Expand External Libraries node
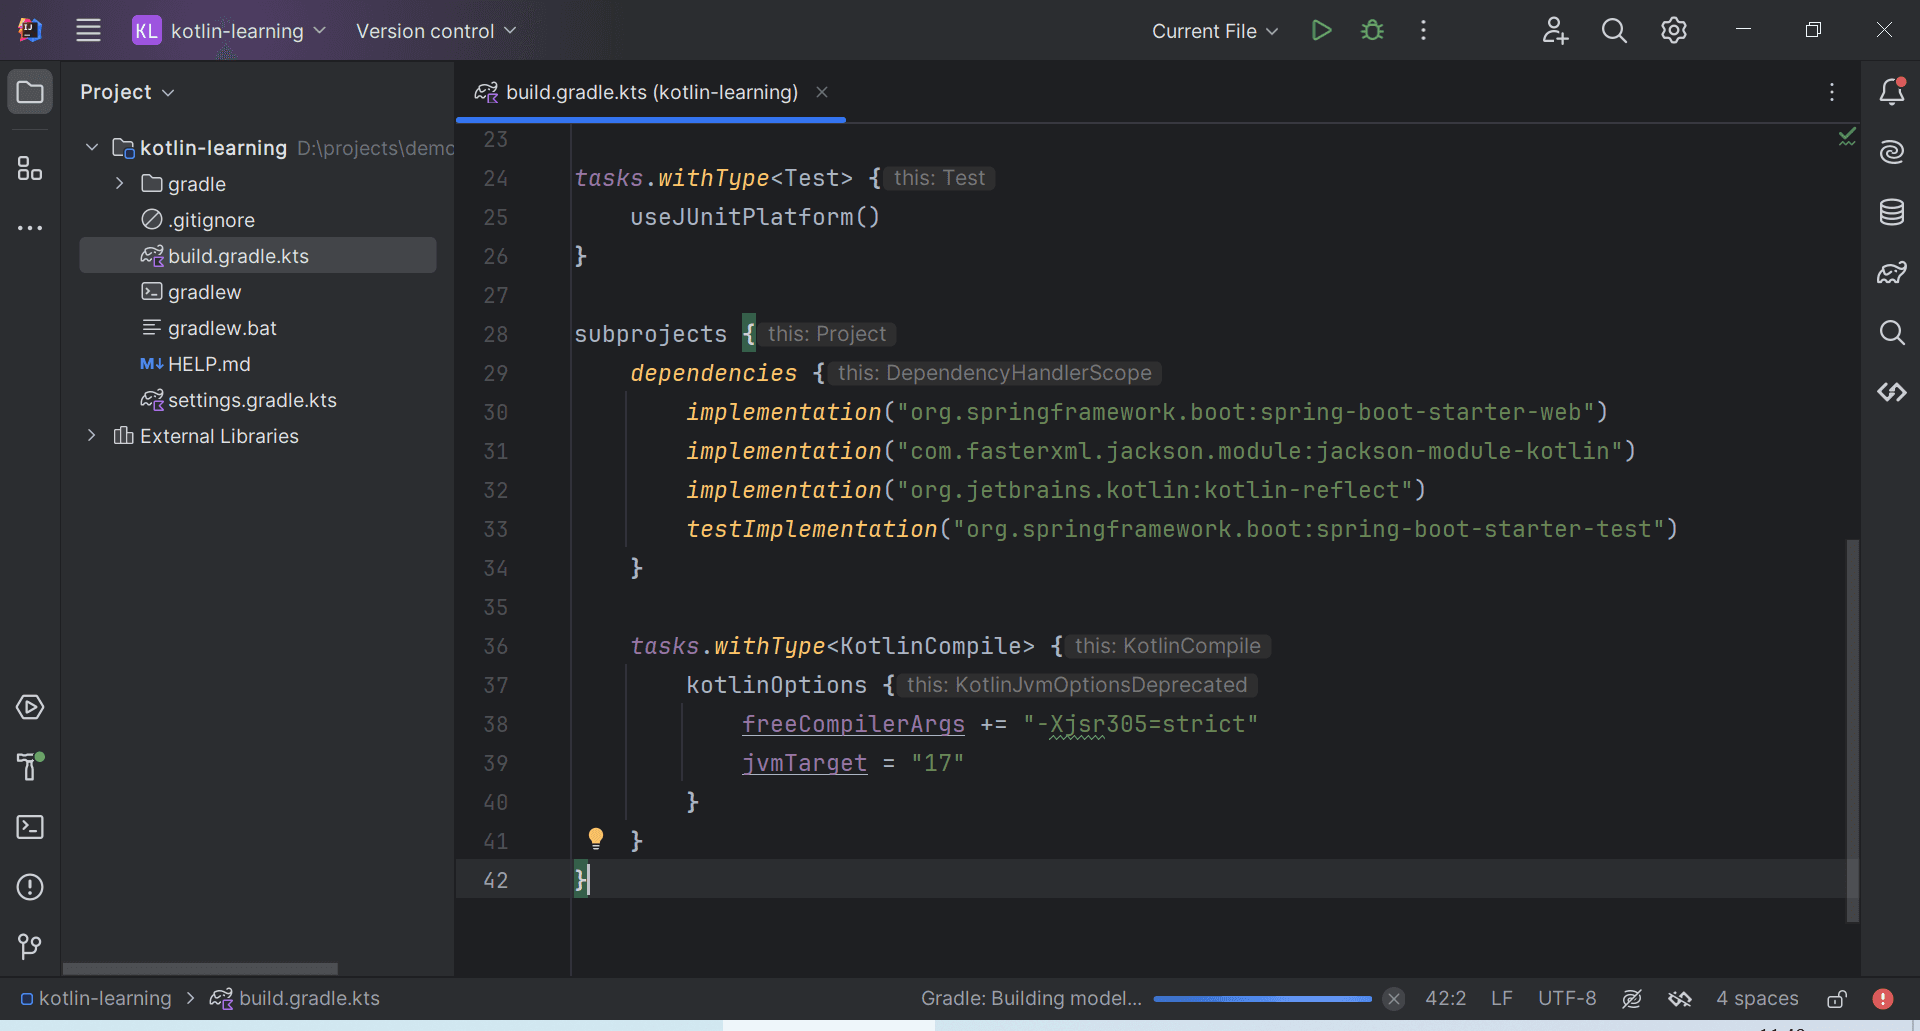Viewport: 1920px width, 1031px height. [92, 436]
